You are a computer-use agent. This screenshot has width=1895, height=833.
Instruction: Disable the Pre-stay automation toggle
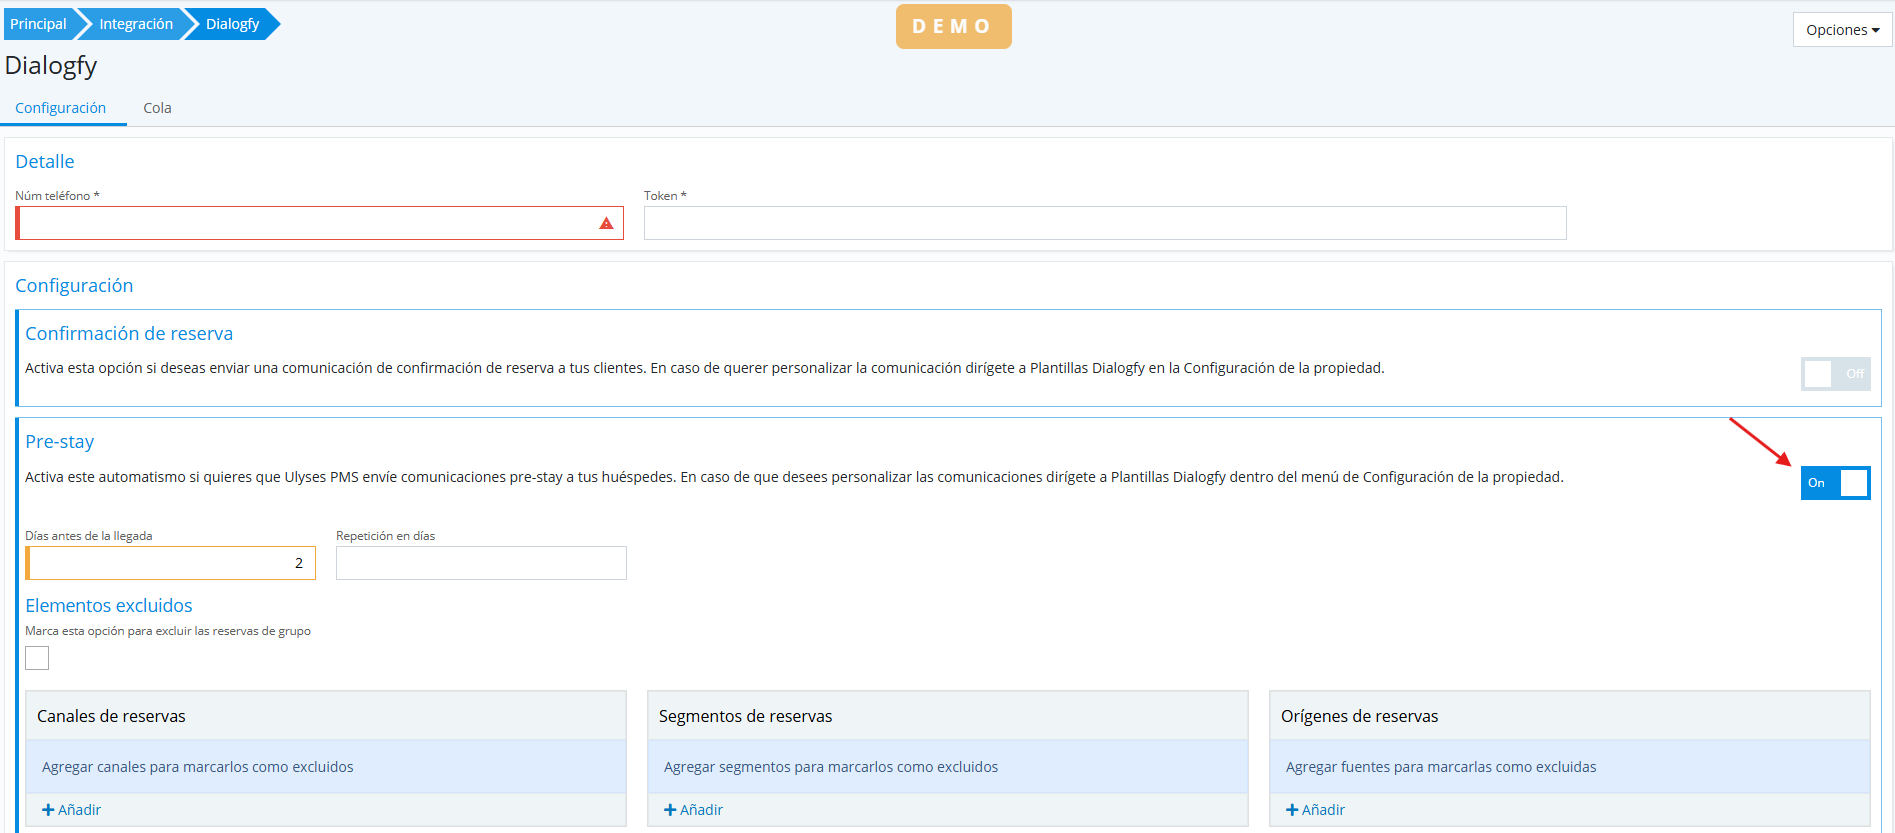(1835, 483)
